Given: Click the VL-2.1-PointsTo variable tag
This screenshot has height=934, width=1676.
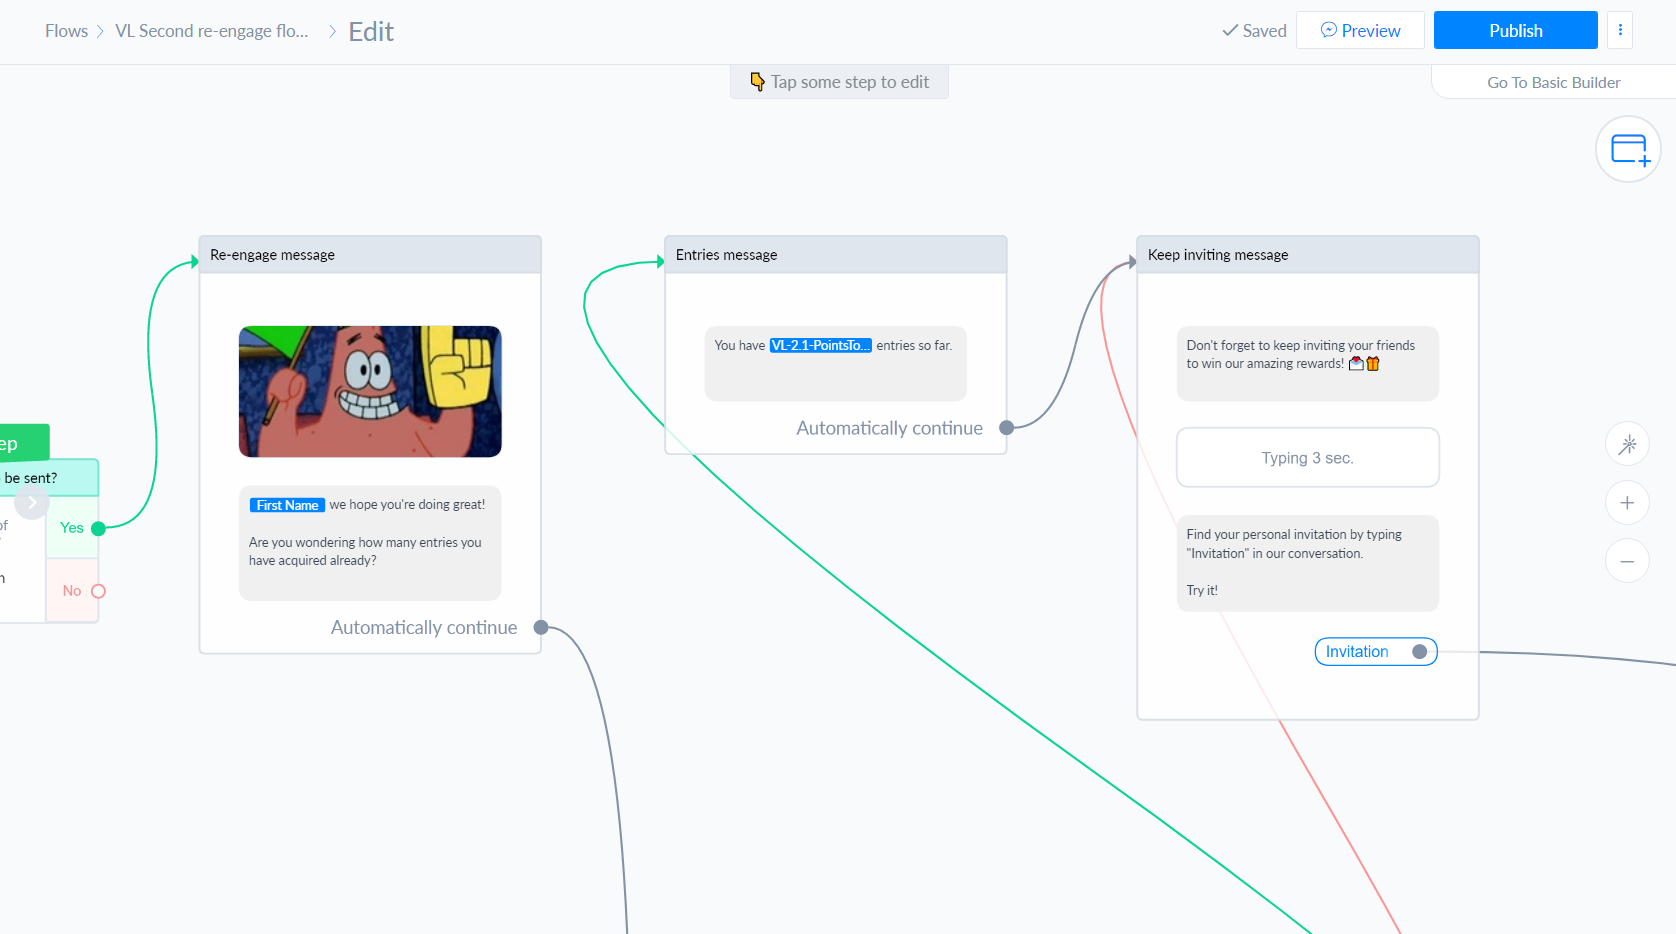Looking at the screenshot, I should click(x=820, y=345).
